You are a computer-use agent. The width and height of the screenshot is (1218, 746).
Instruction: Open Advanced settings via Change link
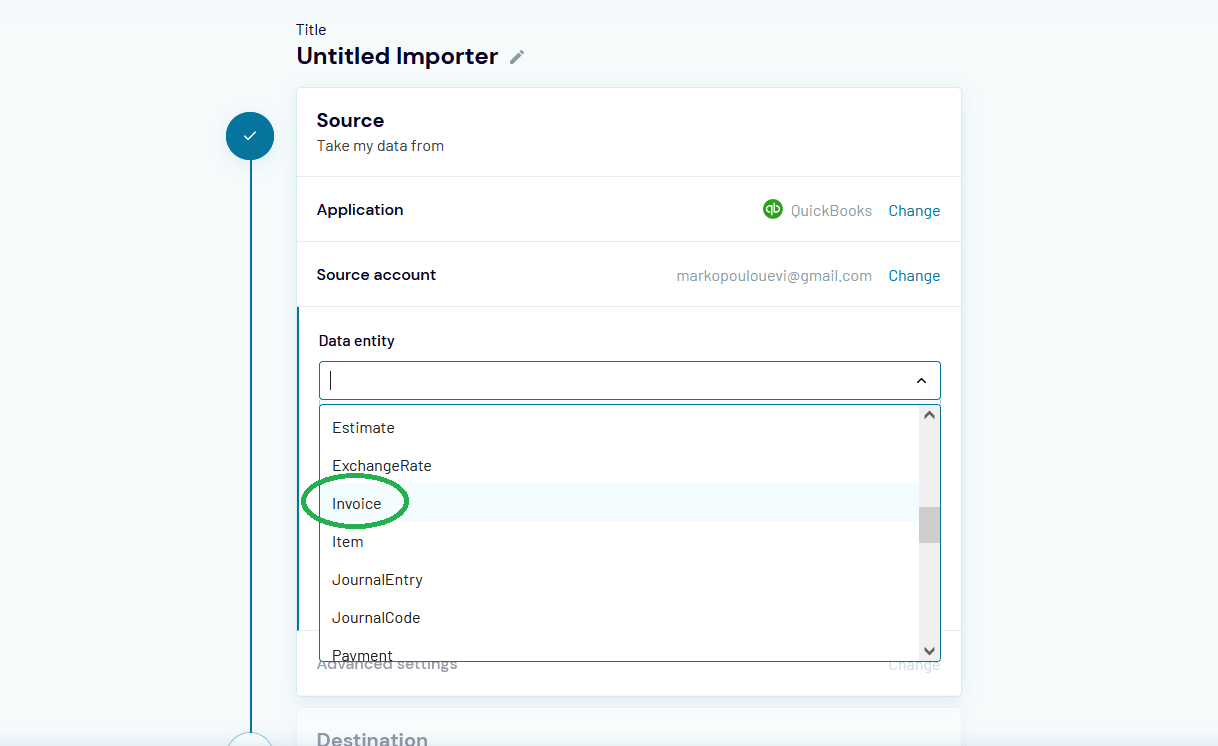[x=913, y=664]
